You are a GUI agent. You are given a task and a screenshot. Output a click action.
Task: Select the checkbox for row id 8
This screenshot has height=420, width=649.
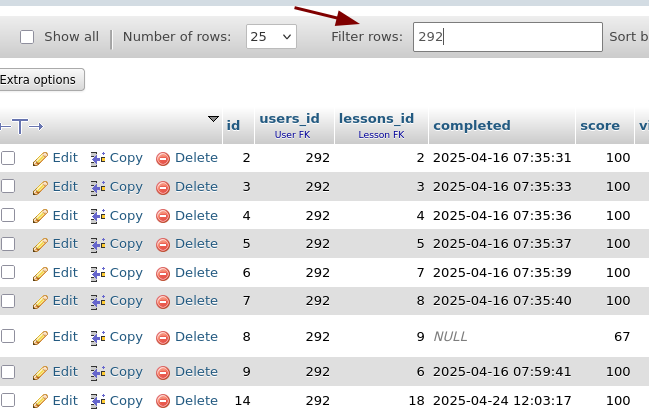pos(8,336)
